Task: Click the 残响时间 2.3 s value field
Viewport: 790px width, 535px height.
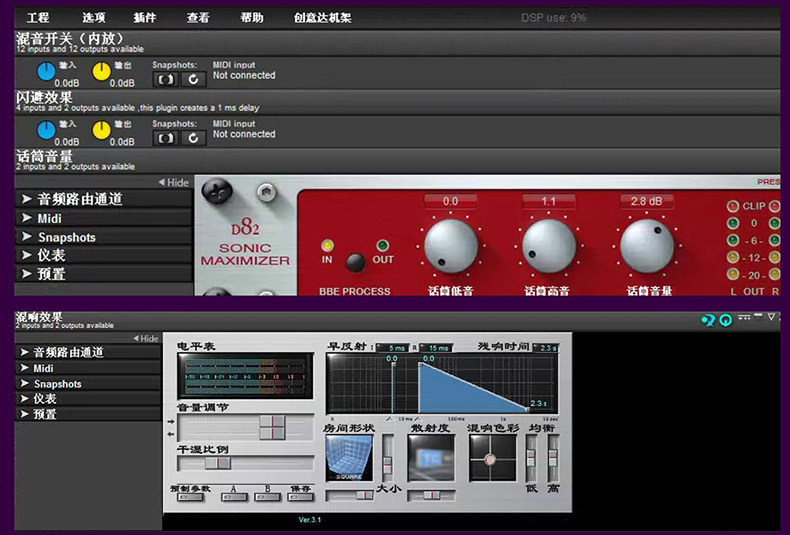Action: click(546, 348)
